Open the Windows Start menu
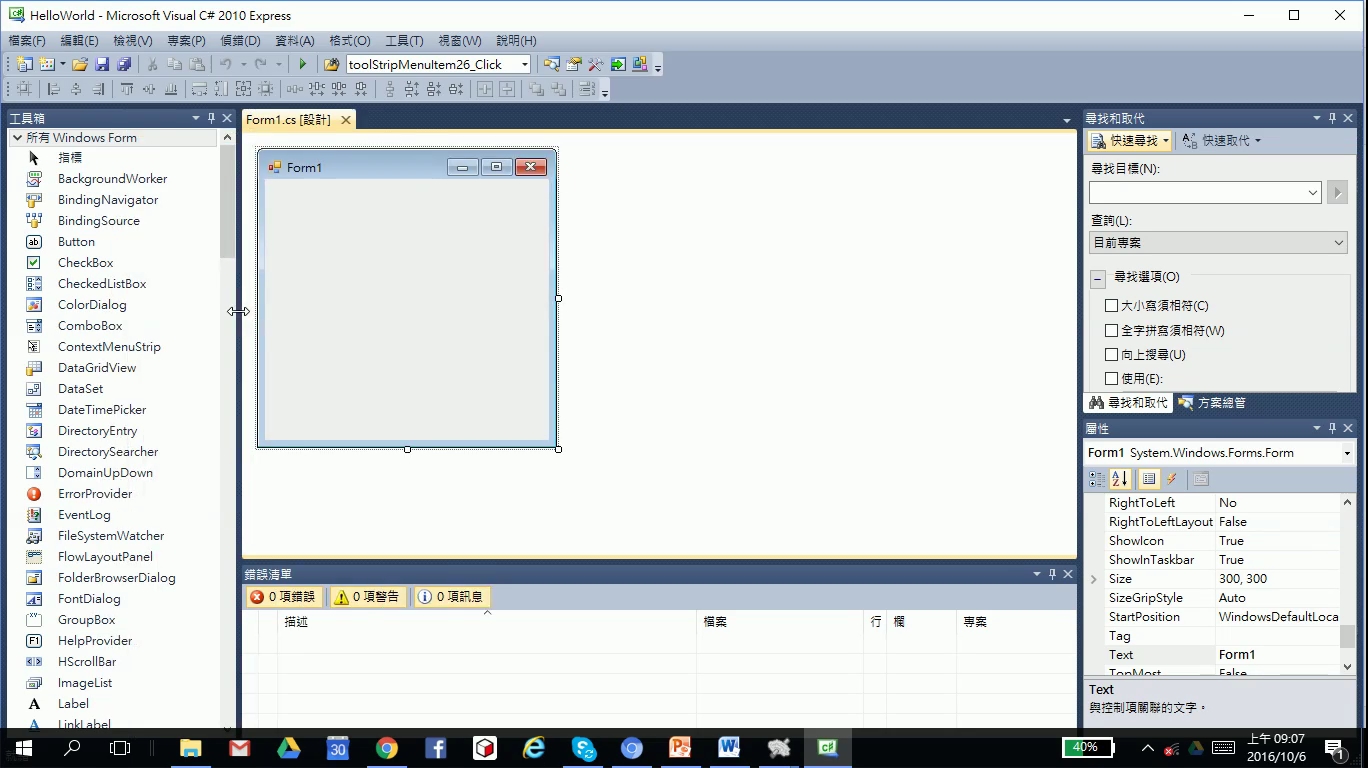The width and height of the screenshot is (1368, 768). (23, 748)
